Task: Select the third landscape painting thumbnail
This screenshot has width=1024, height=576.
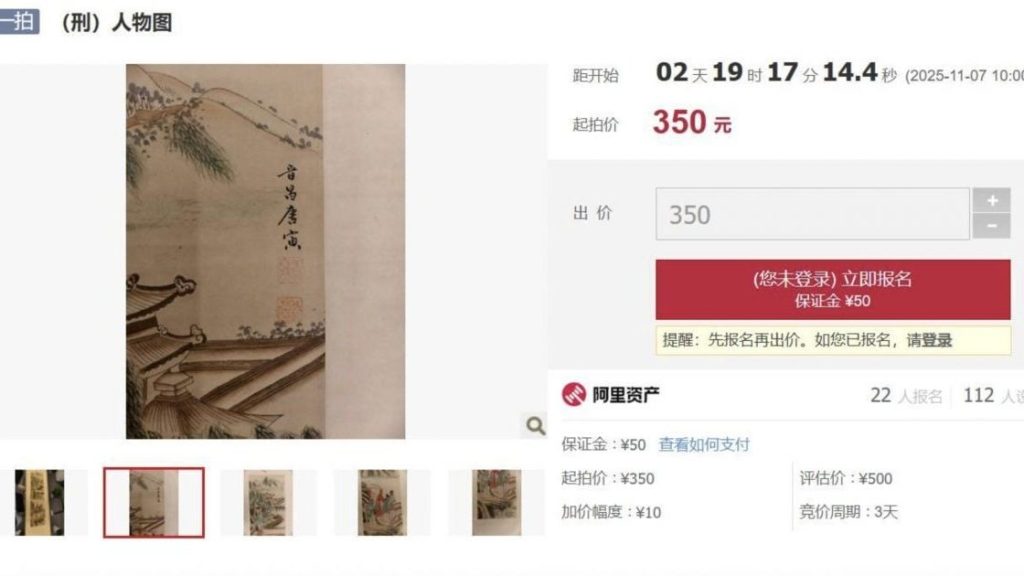Action: click(268, 502)
